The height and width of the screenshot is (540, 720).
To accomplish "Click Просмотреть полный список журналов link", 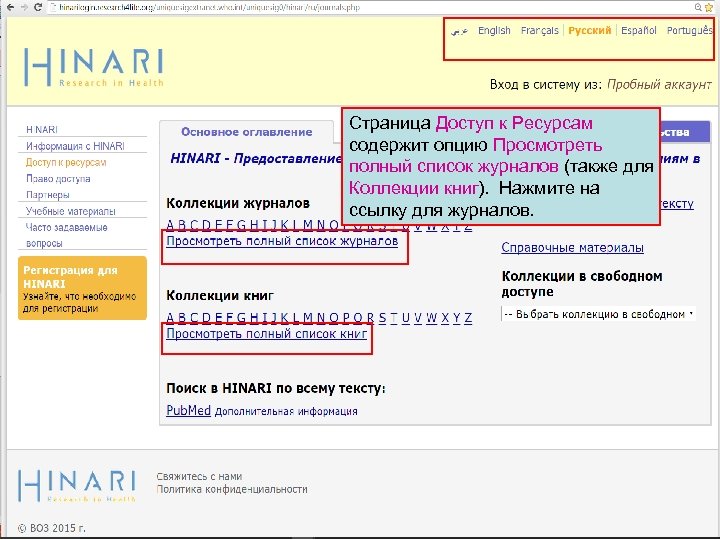I will [282, 241].
